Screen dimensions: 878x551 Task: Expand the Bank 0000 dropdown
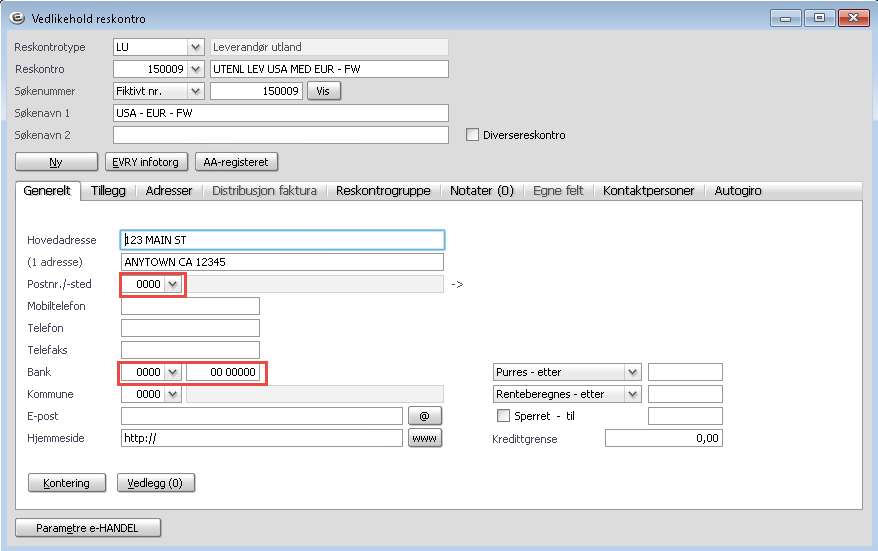[x=173, y=372]
